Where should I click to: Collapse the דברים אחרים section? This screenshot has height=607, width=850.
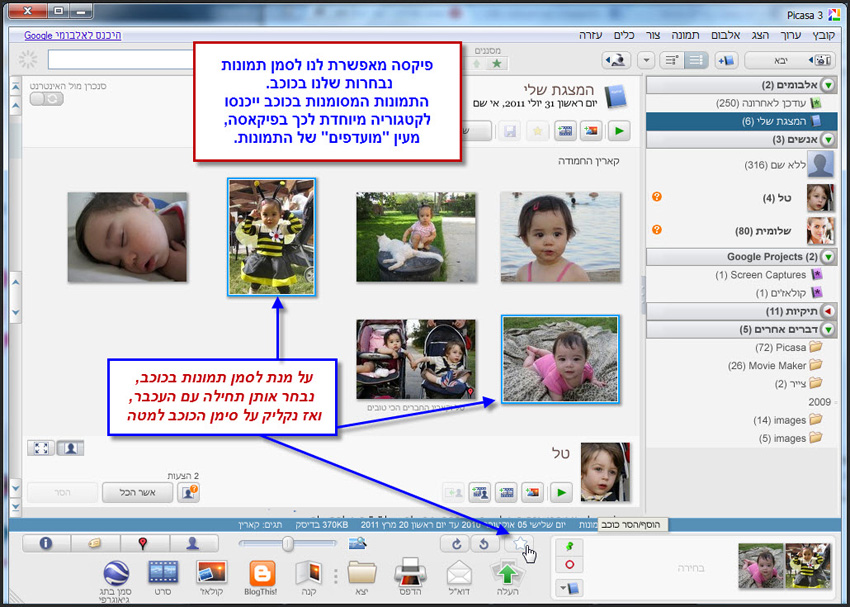tap(827, 329)
